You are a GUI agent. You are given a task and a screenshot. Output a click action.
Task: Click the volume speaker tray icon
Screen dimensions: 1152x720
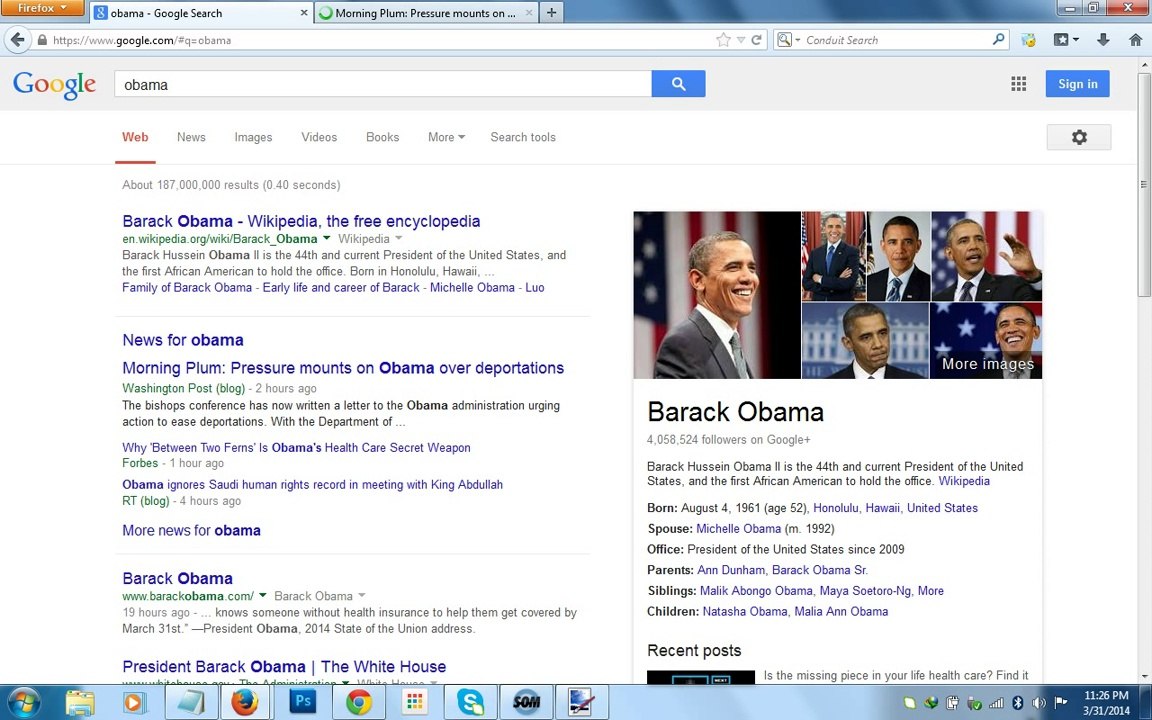tap(1039, 703)
